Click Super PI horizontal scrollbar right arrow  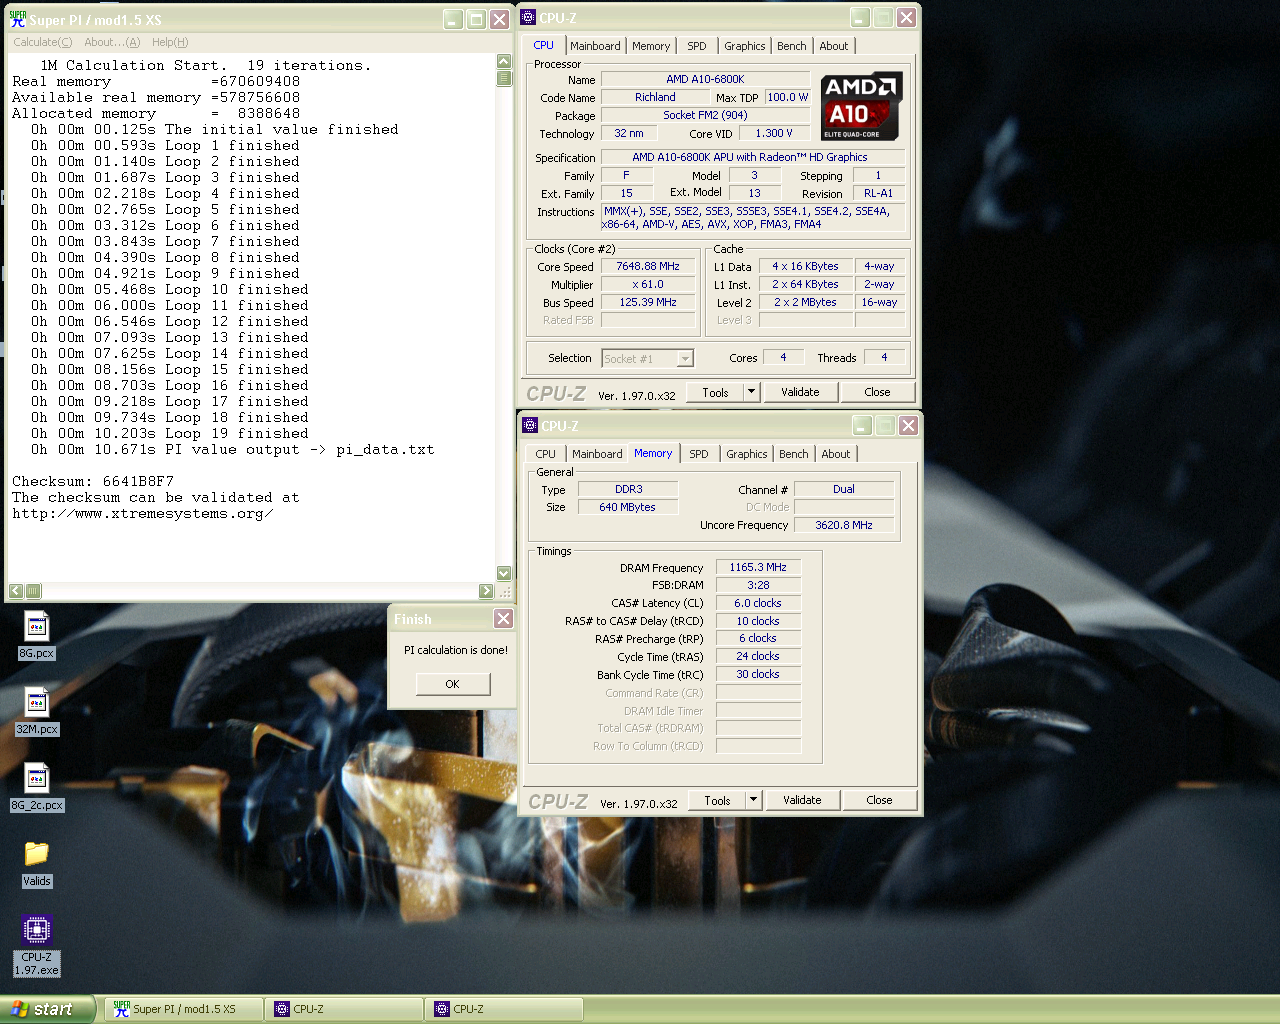pyautogui.click(x=486, y=591)
